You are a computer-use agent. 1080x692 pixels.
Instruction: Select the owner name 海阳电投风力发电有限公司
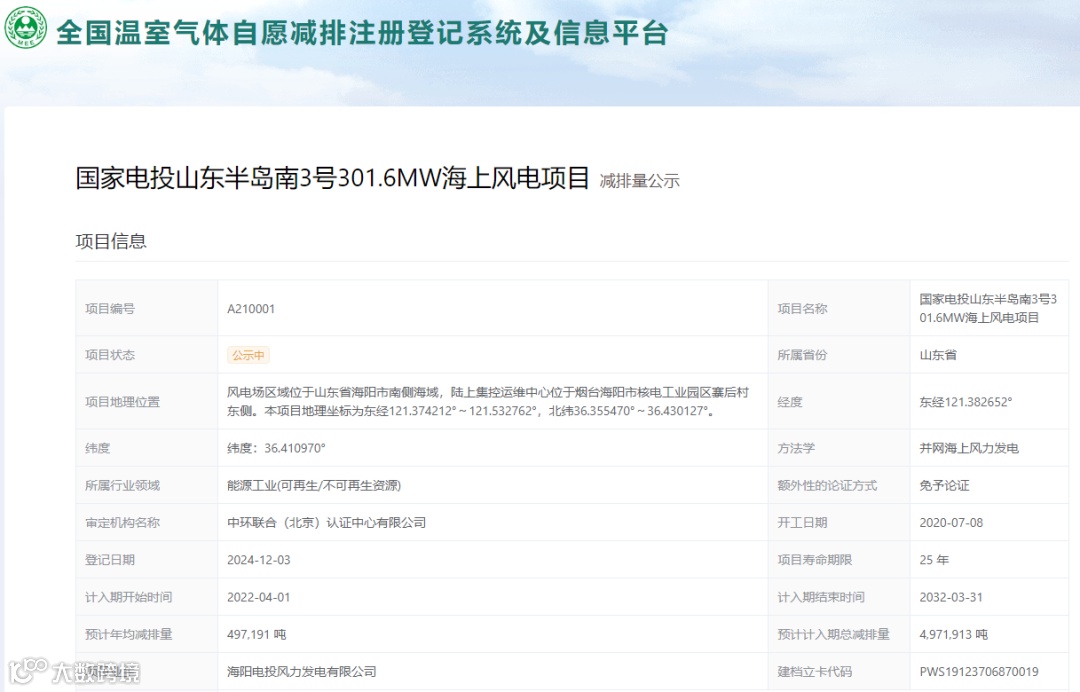tap(302, 671)
